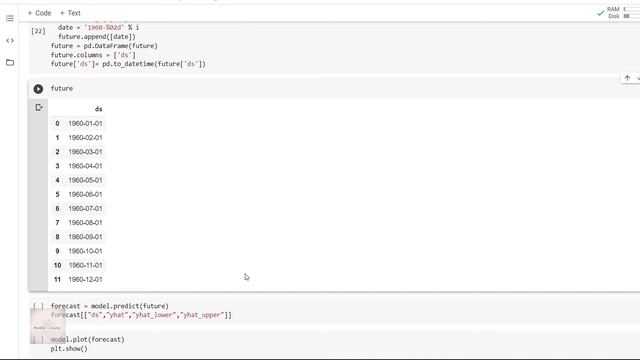Open the table of contents sidebar icon
The image size is (640, 360).
(x=10, y=18)
